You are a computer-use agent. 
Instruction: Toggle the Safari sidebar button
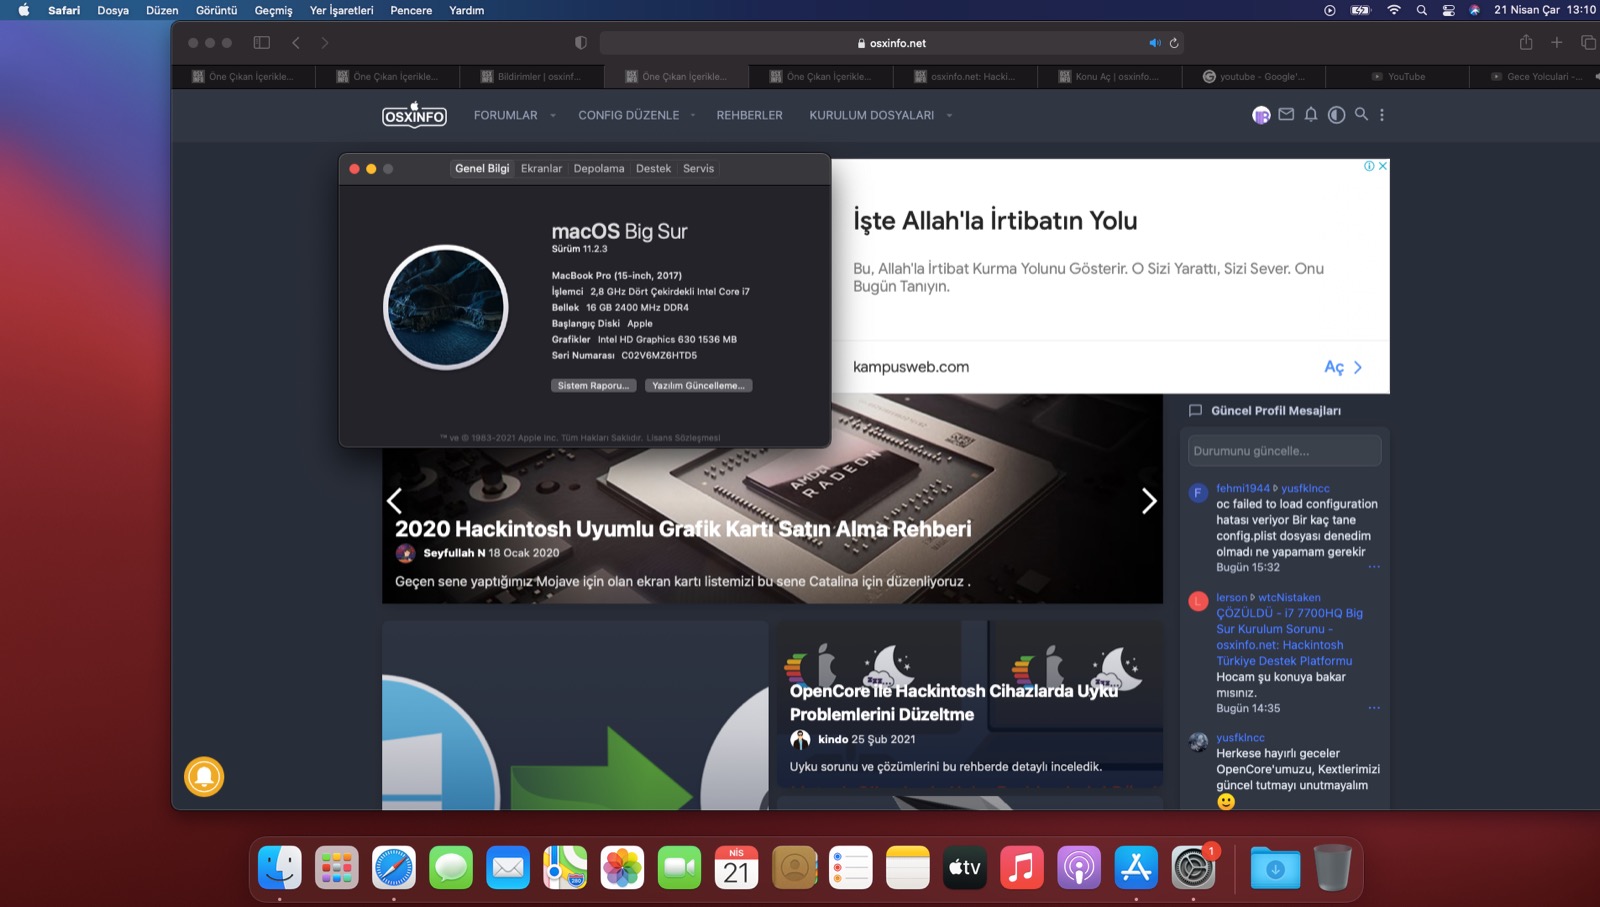[x=262, y=43]
